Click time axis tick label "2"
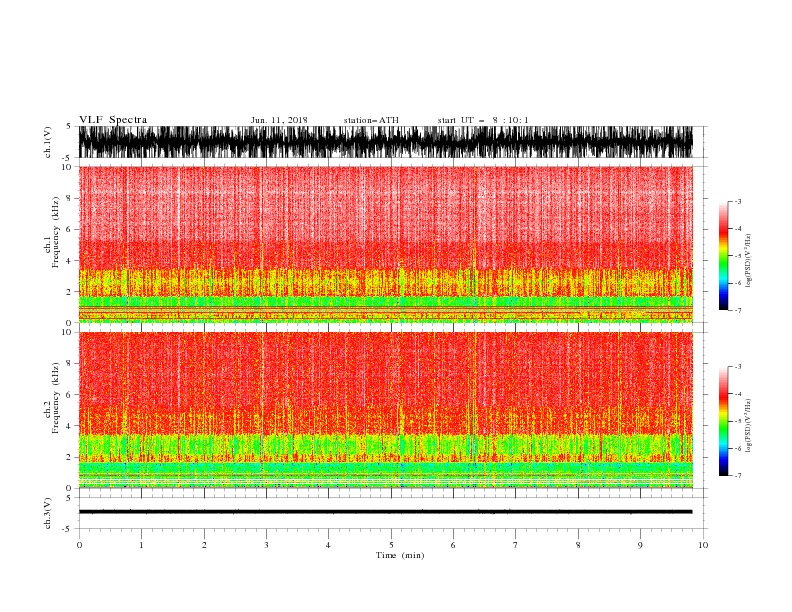This screenshot has width=792, height=612. click(204, 545)
